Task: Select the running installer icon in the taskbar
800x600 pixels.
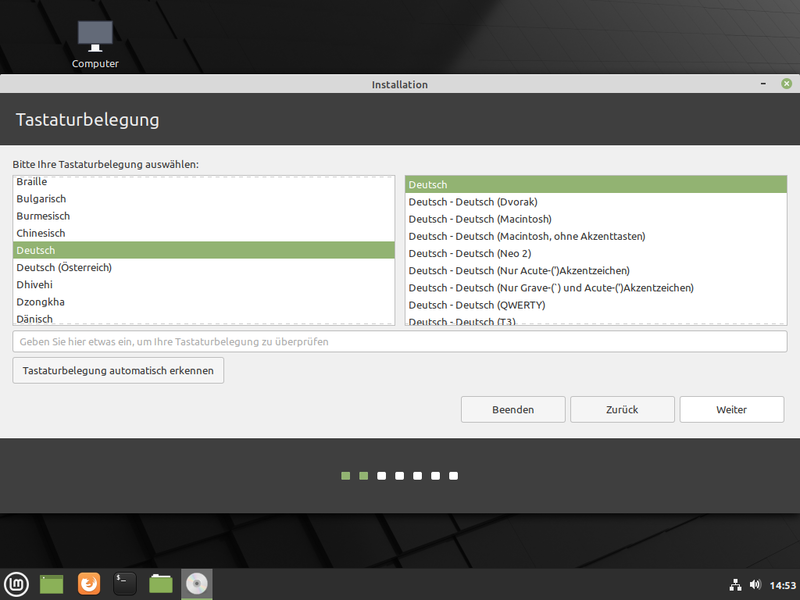Action: 196,584
